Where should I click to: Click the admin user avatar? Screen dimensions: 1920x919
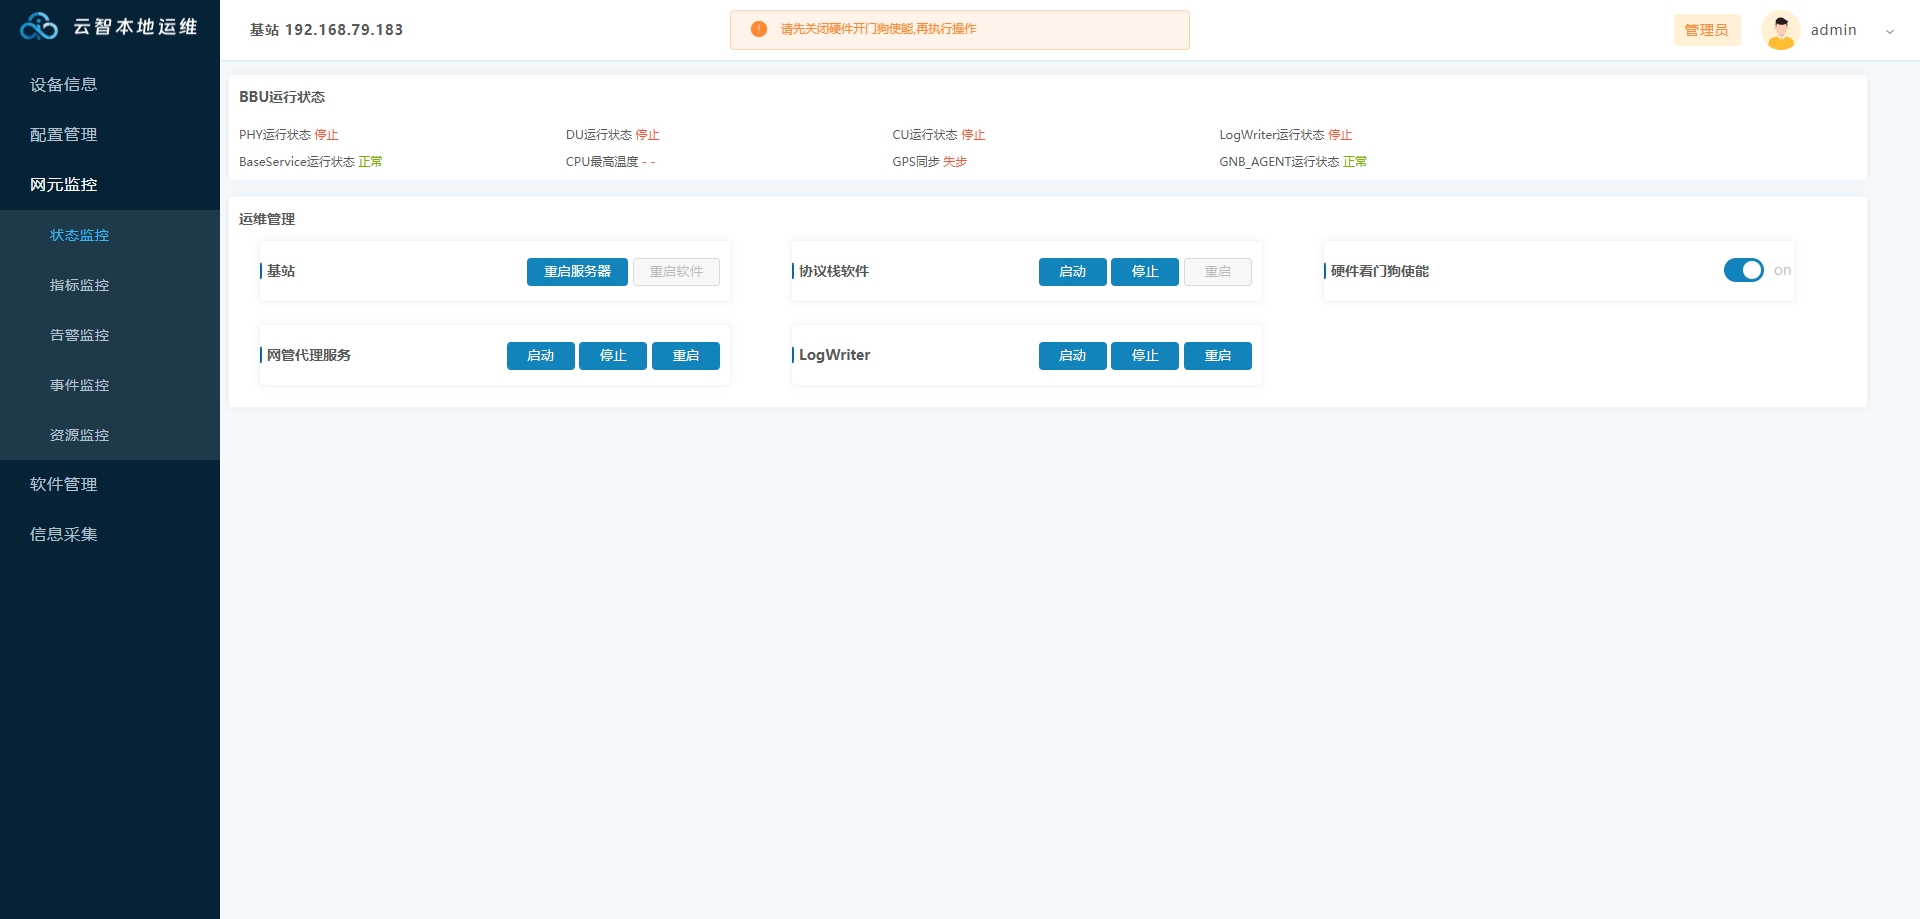point(1780,30)
